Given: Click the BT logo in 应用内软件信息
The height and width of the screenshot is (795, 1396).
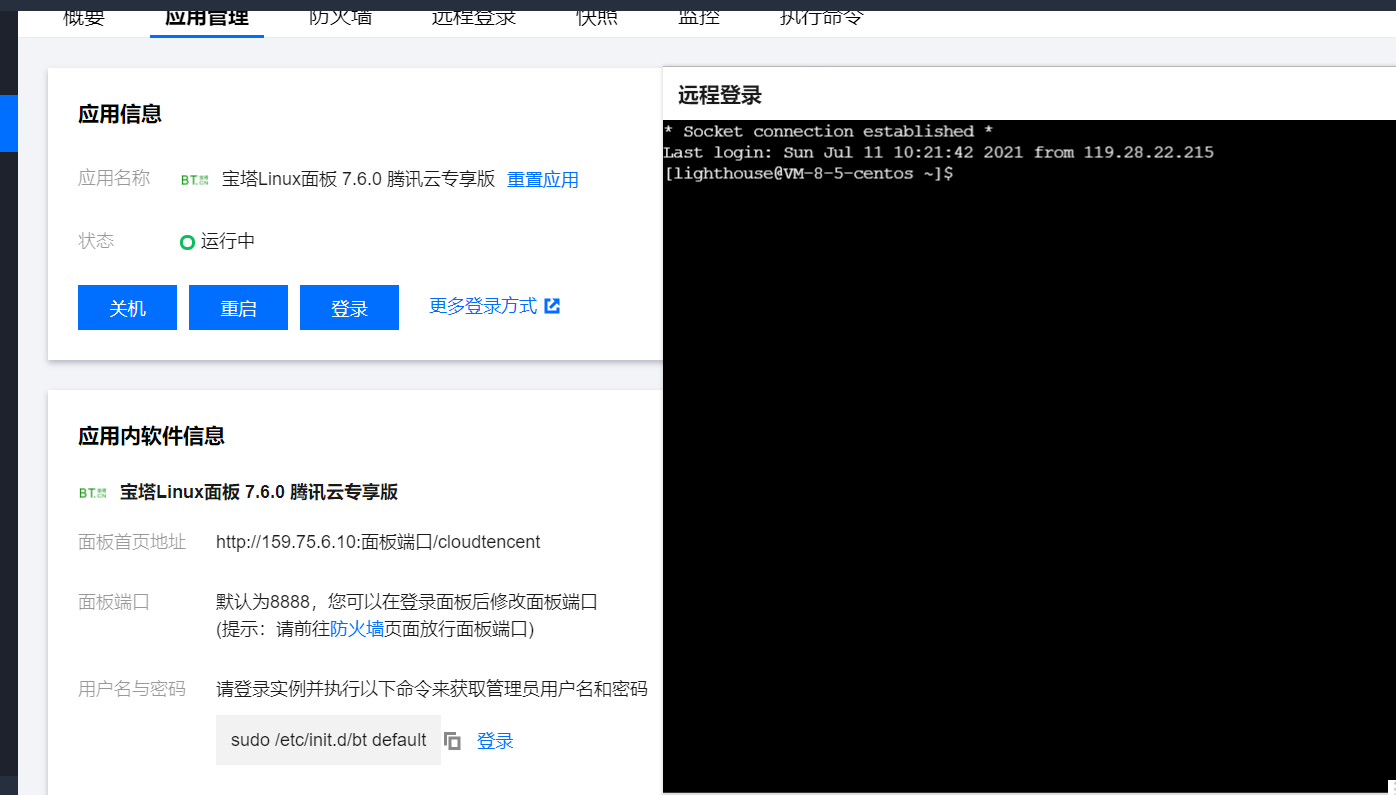Looking at the screenshot, I should click(92, 493).
